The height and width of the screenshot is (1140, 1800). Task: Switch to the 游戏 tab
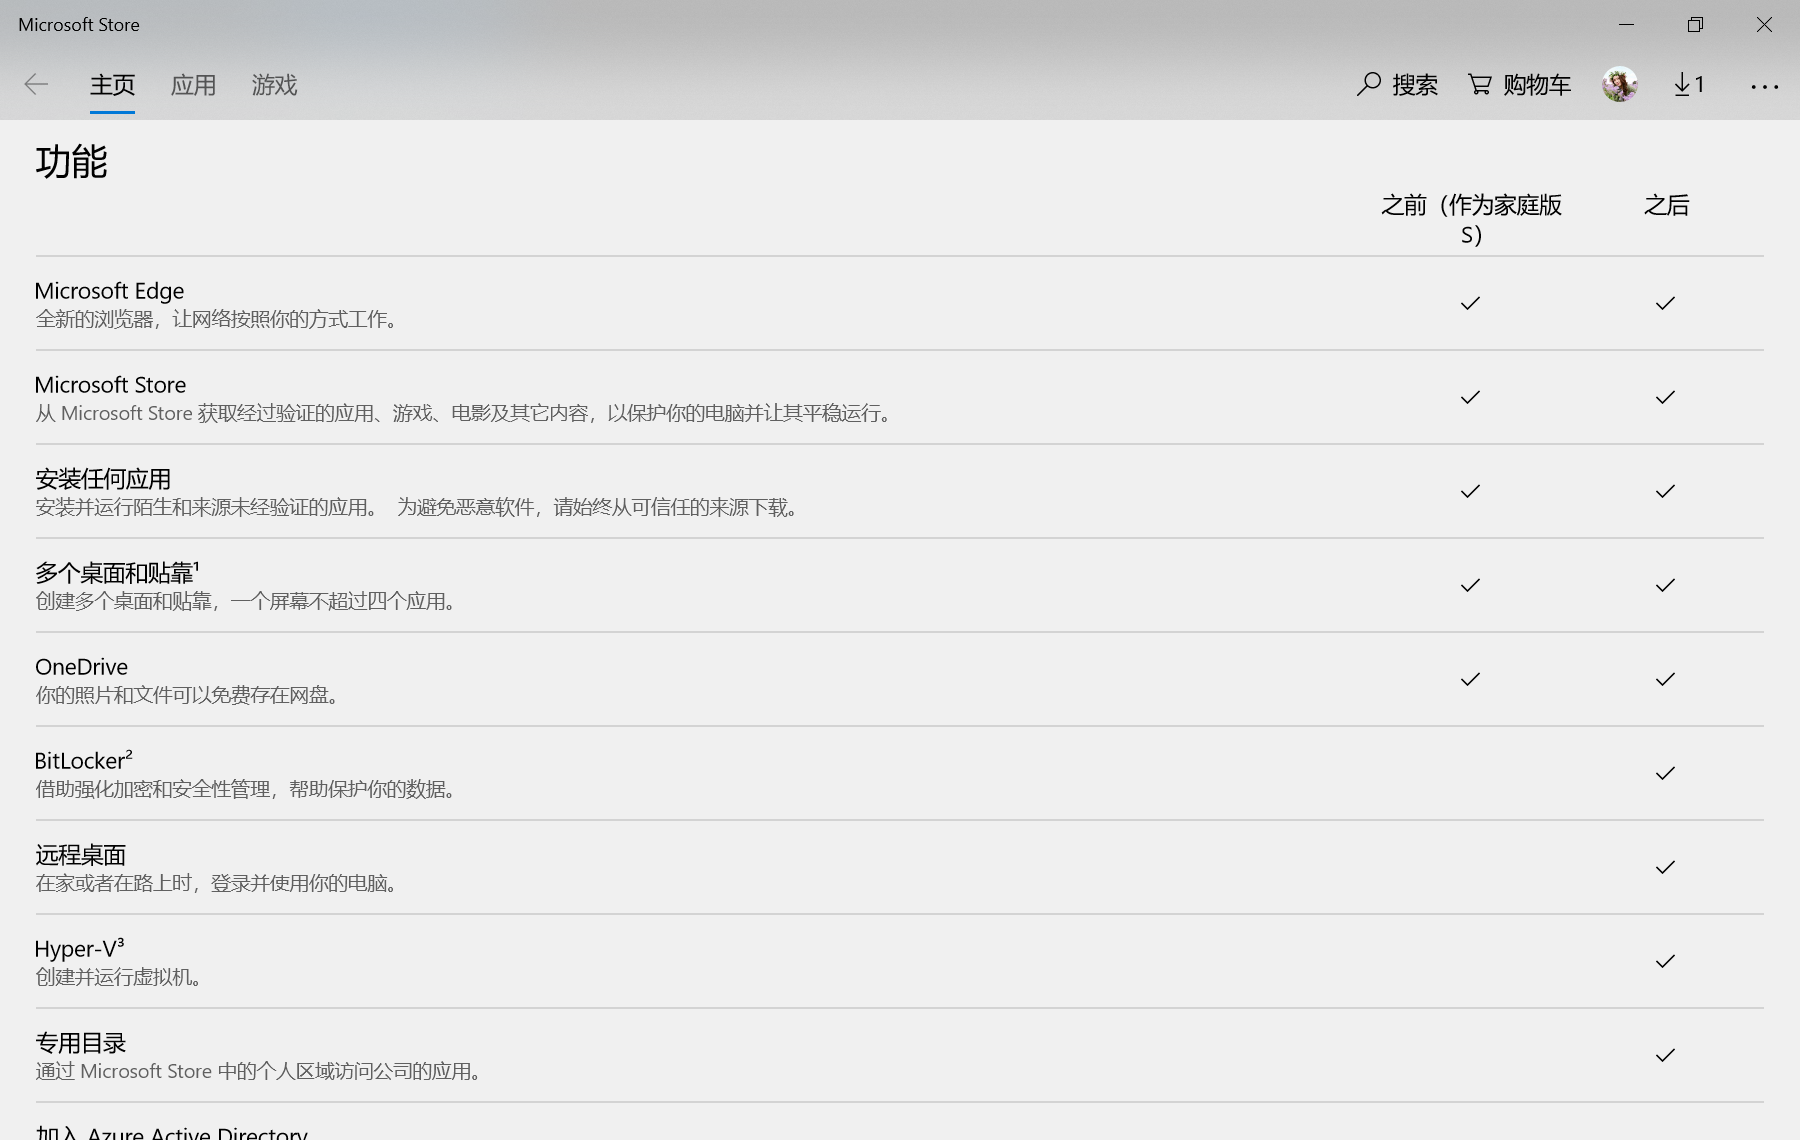pos(274,85)
